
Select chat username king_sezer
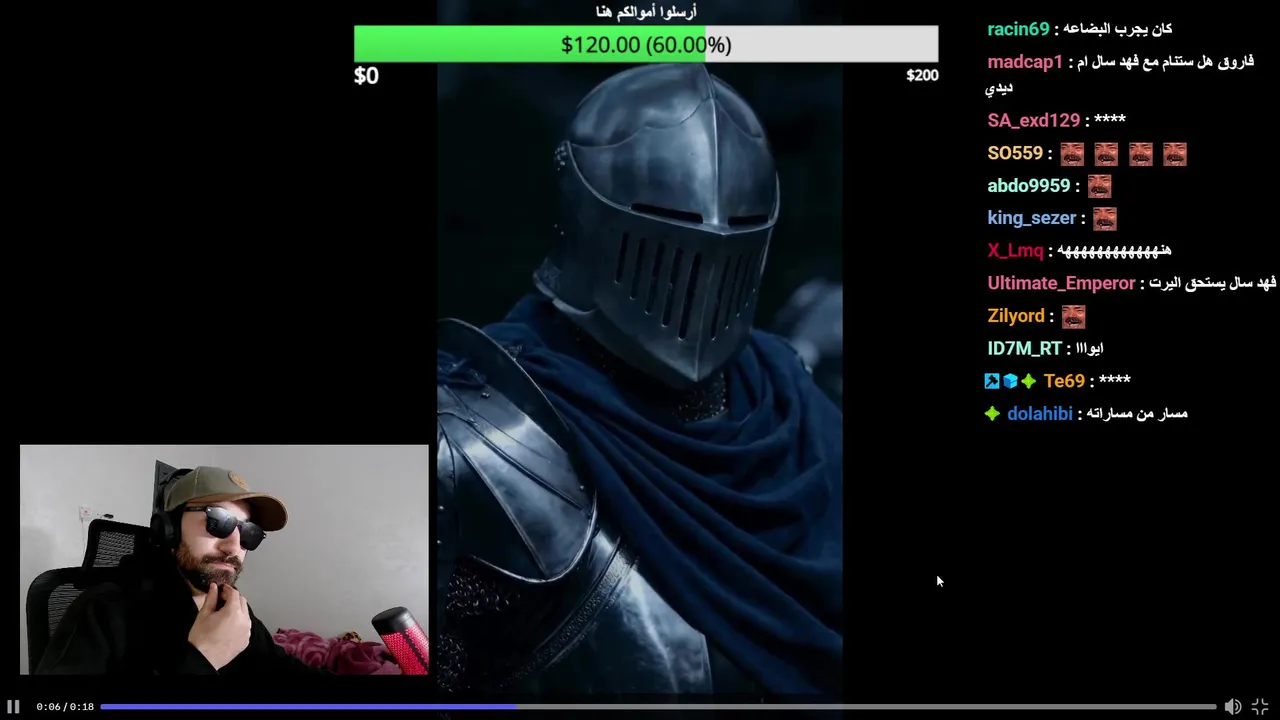(x=1032, y=218)
